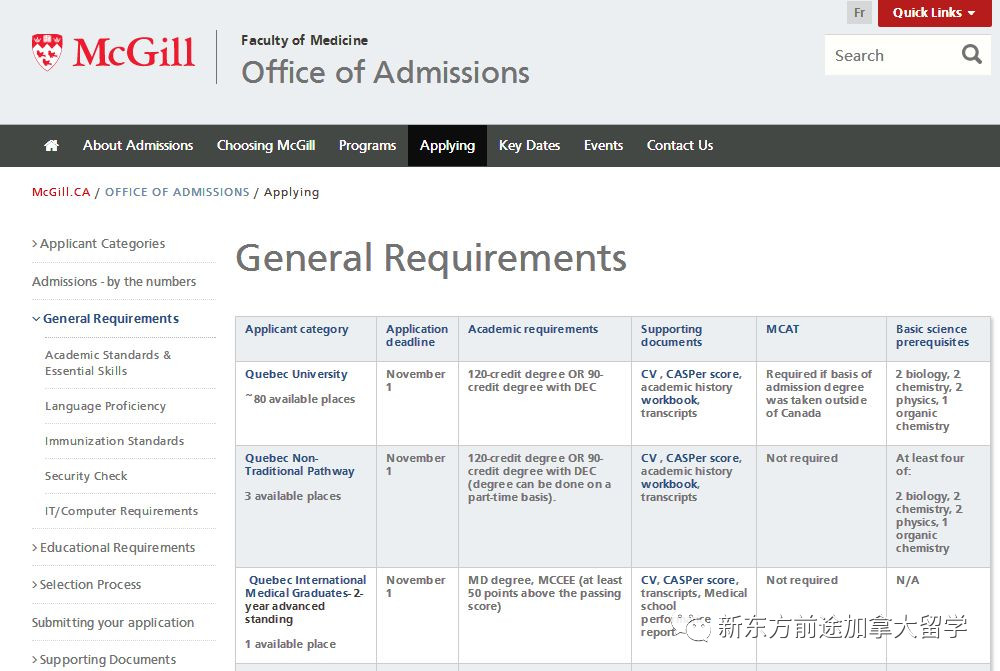This screenshot has height=671, width=1000.
Task: Open Language Proficiency sidebar item
Action: point(105,406)
